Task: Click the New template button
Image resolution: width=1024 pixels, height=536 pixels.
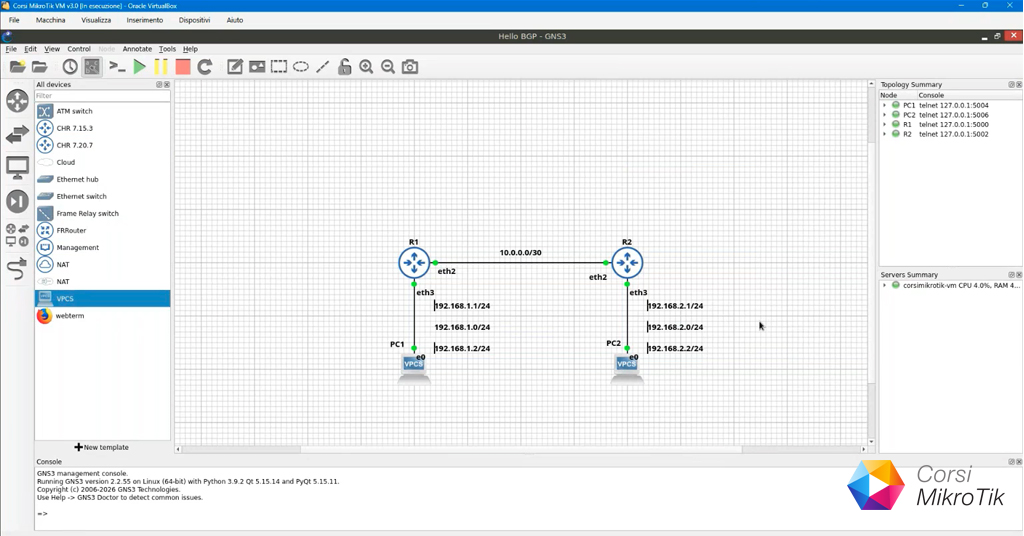Action: tap(102, 447)
